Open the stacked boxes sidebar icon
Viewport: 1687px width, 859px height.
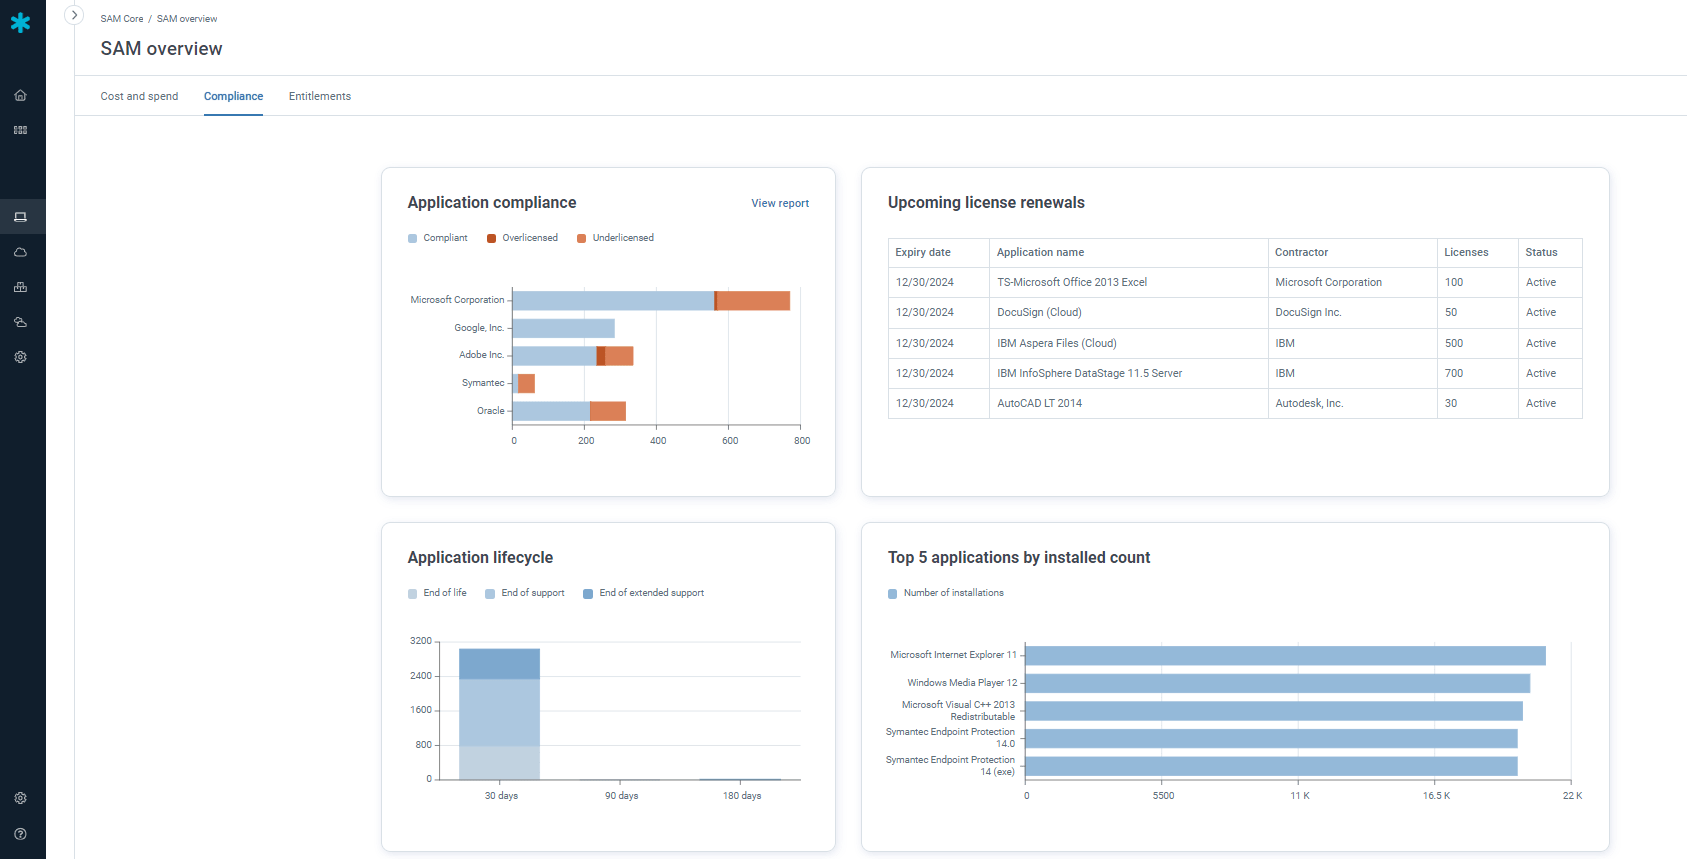pos(20,287)
